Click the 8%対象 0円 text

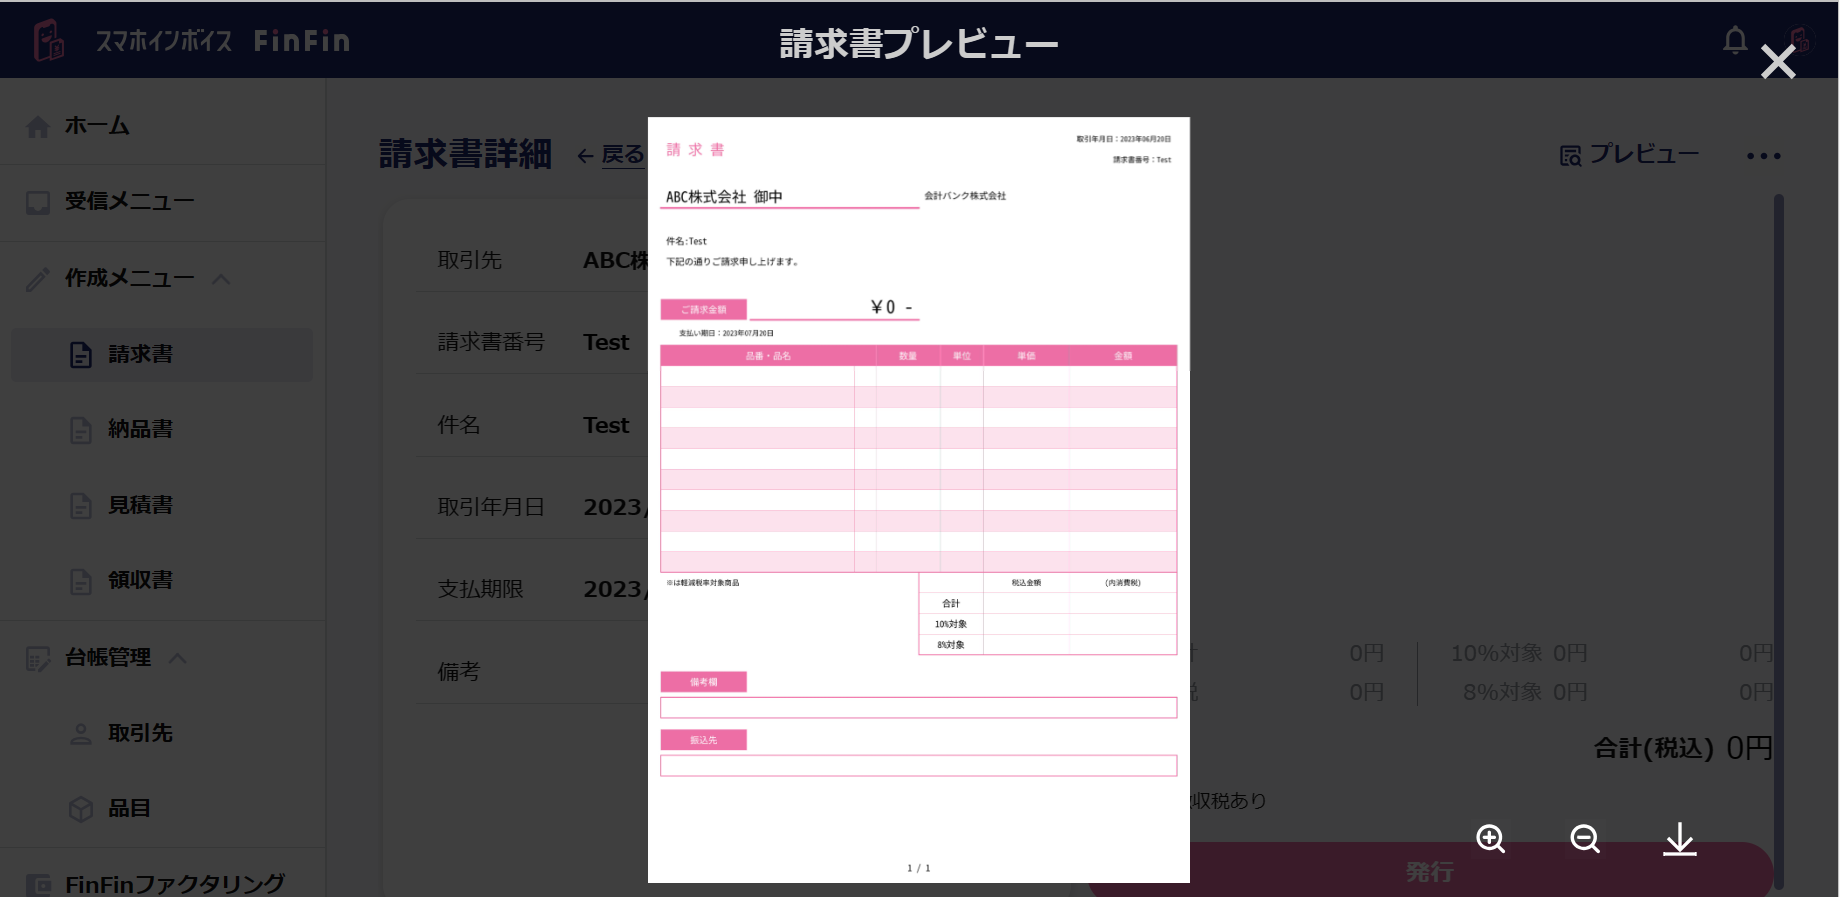tap(1525, 692)
